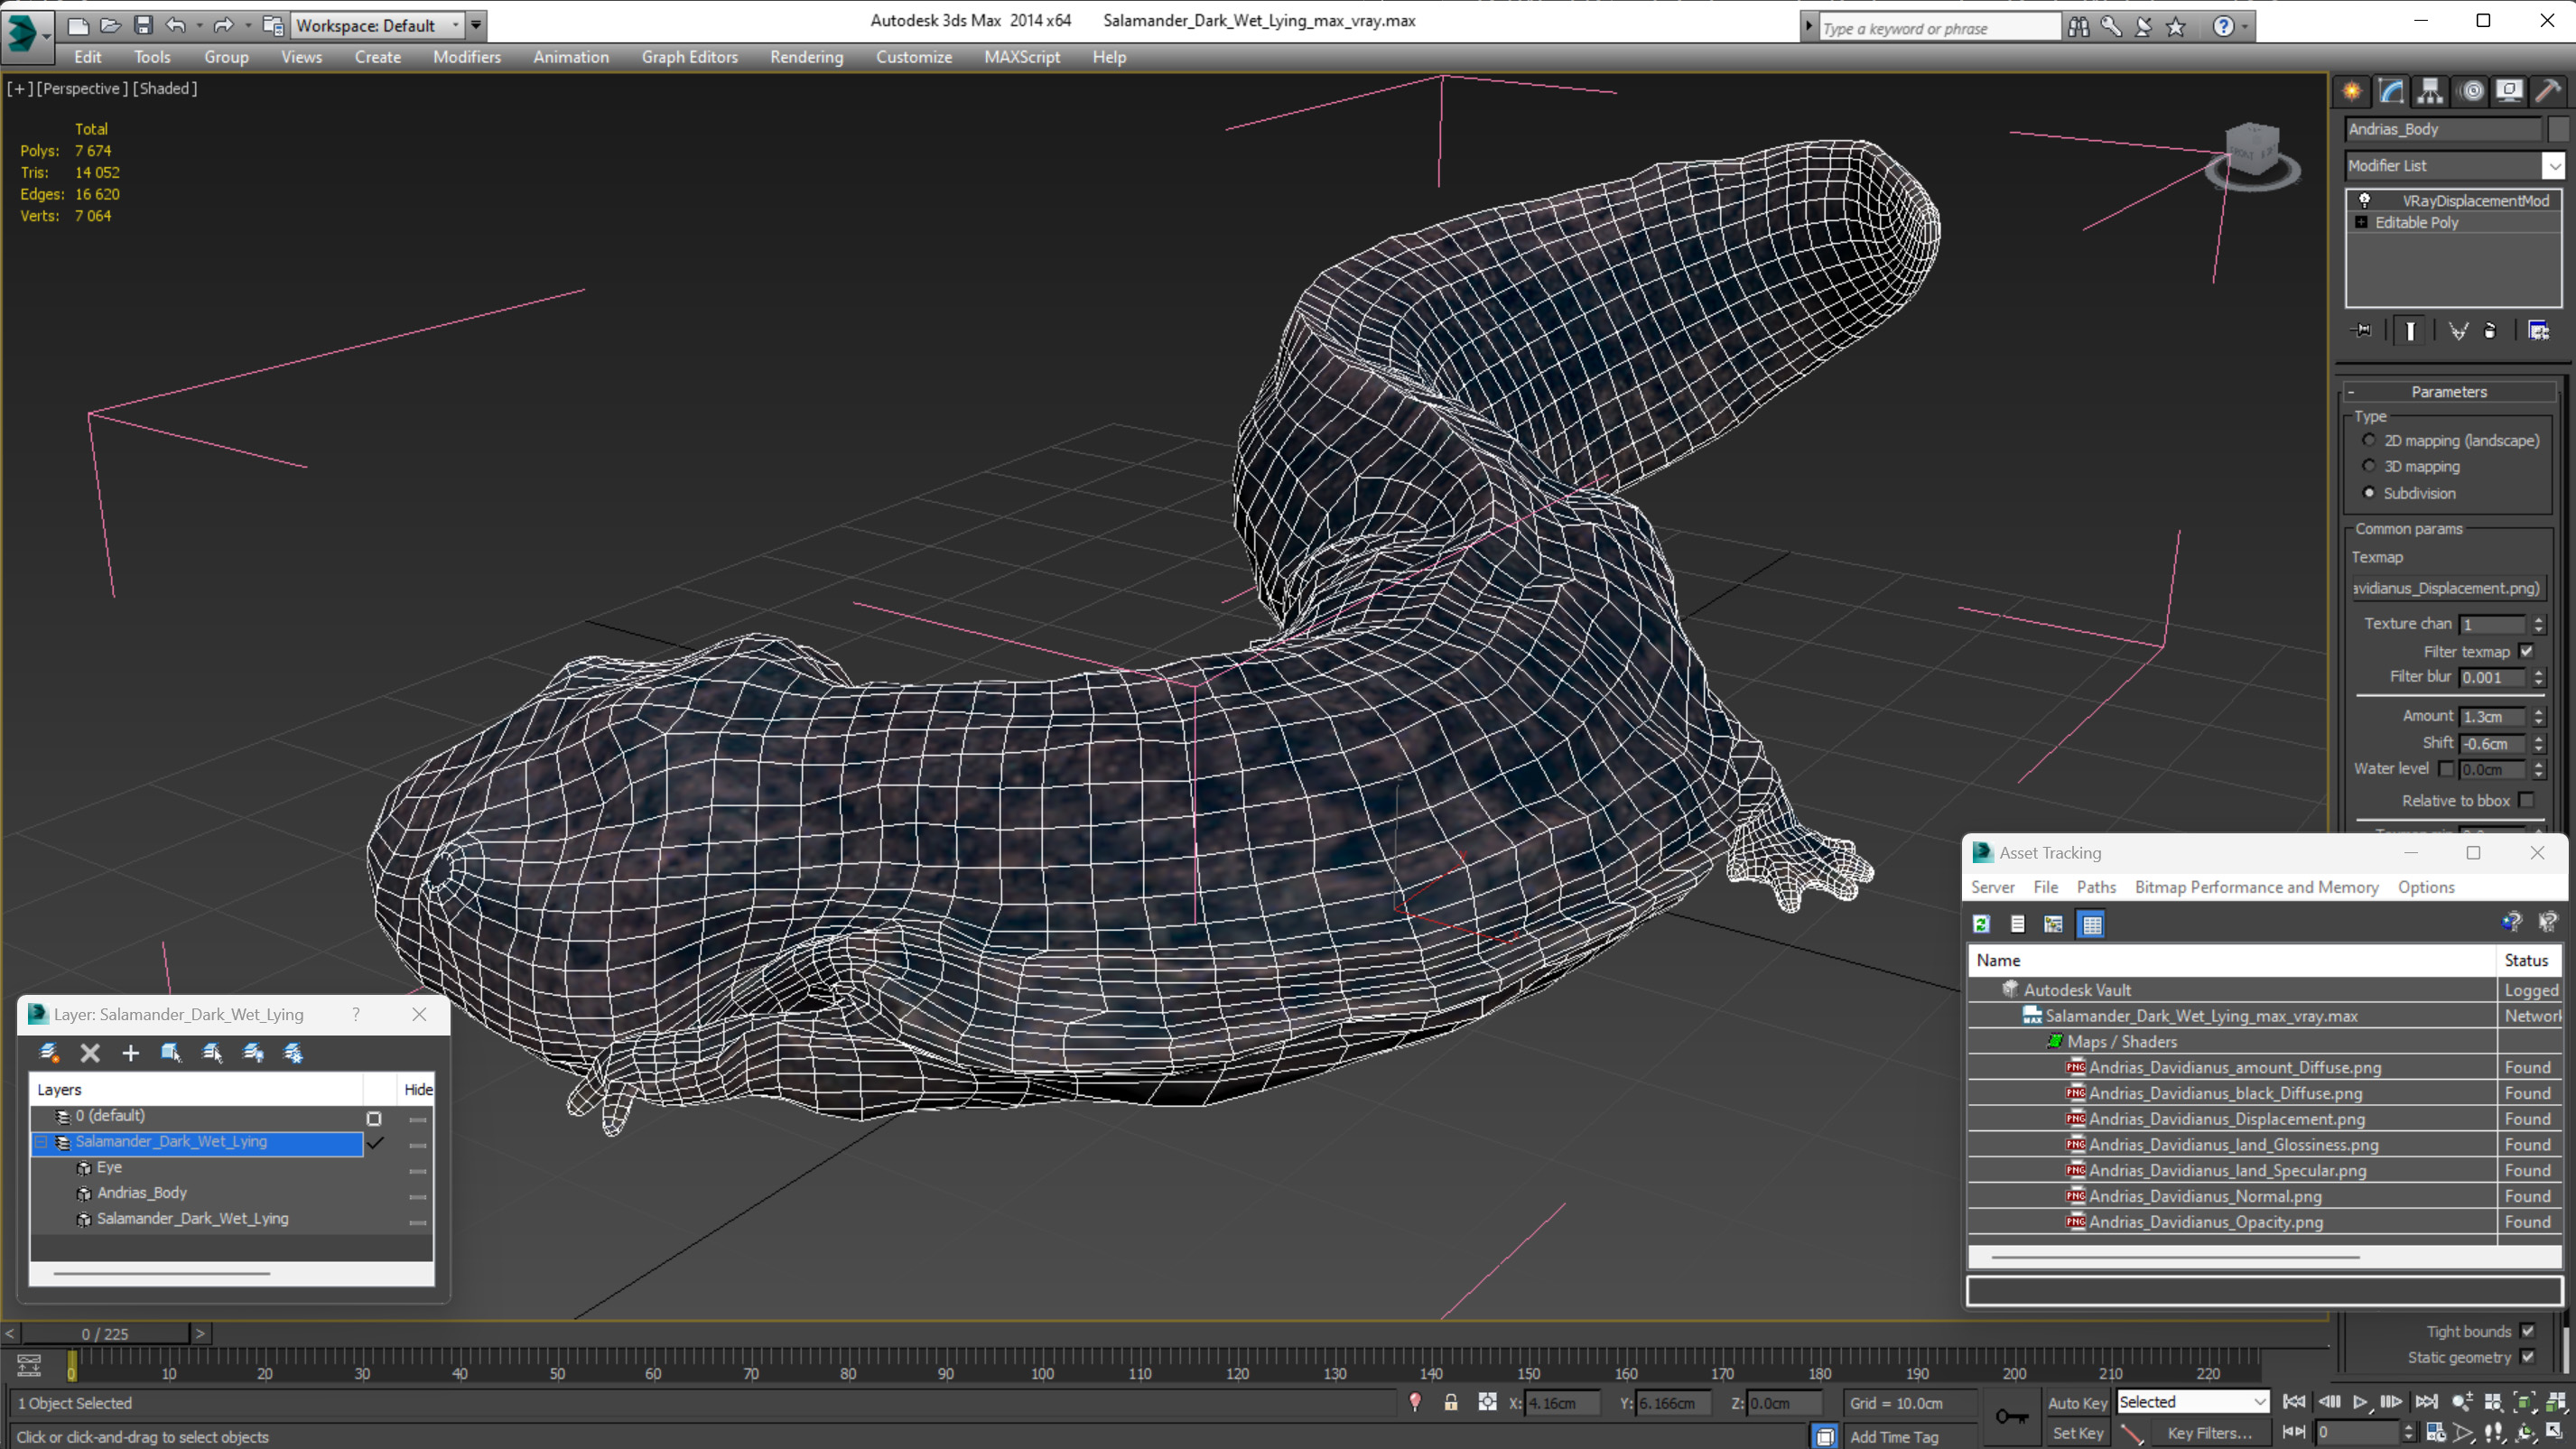Click the Set Key button
The height and width of the screenshot is (1449, 2576).
[2077, 1432]
